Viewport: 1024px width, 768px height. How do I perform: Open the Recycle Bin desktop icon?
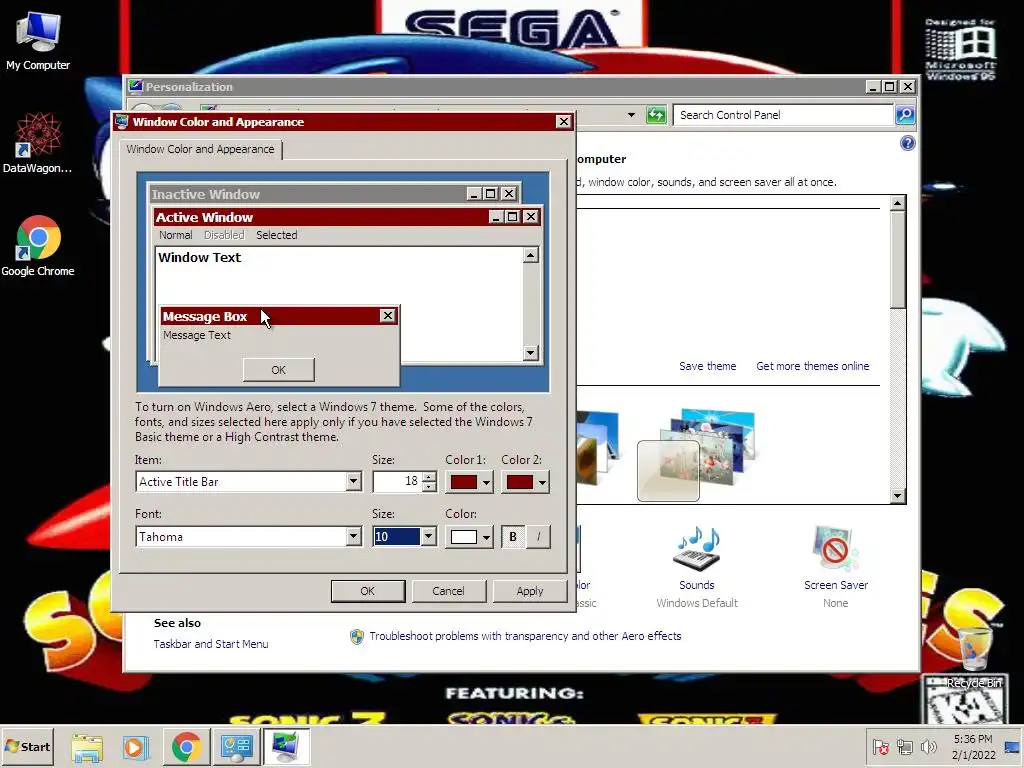coord(974,655)
